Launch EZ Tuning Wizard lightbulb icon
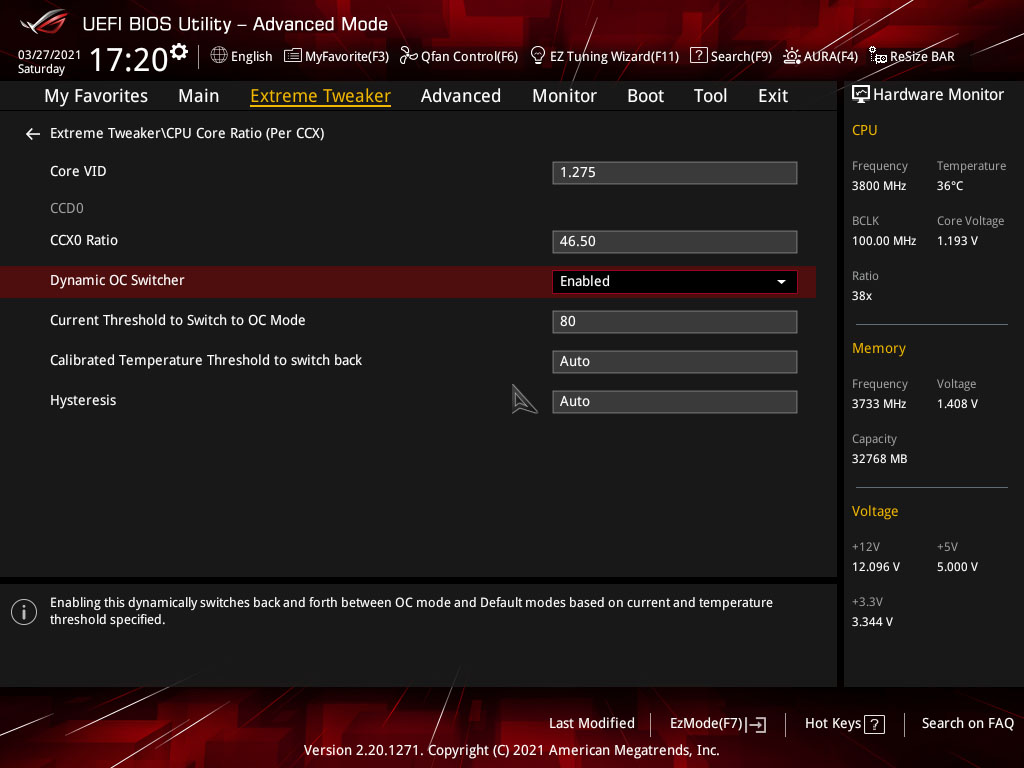The width and height of the screenshot is (1024, 768). [x=537, y=56]
